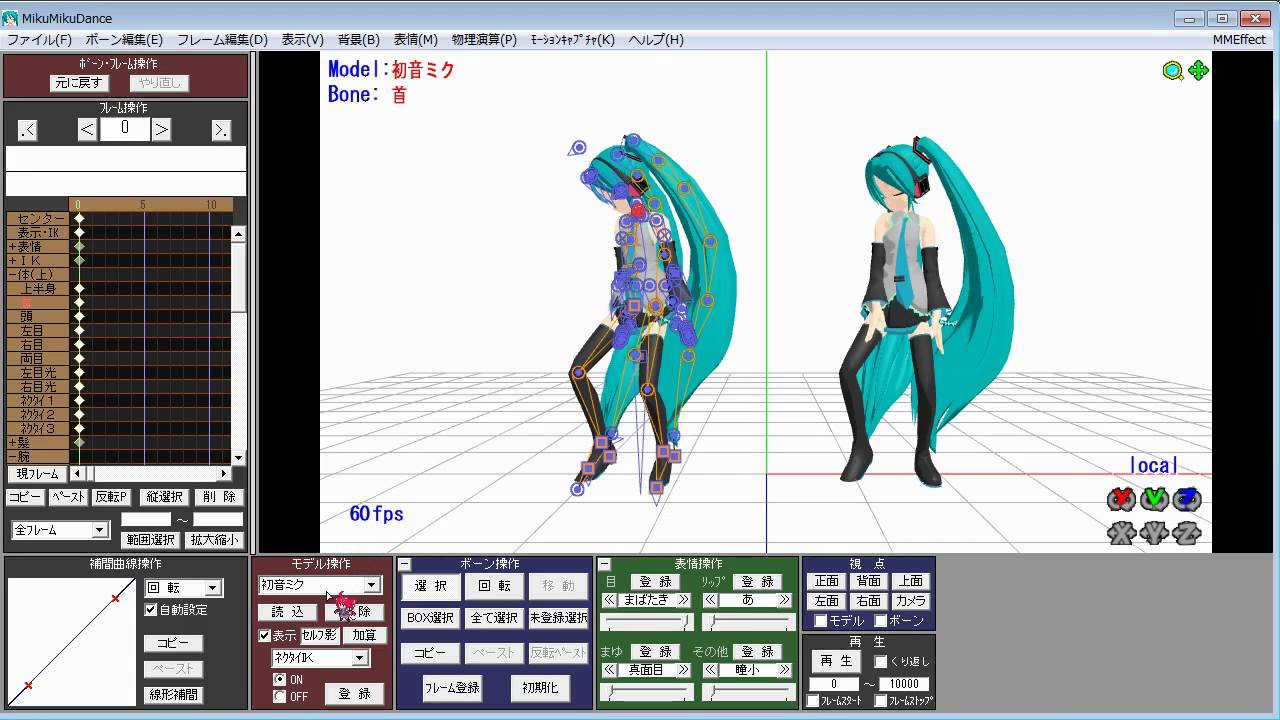Collapse the 表情操作 panel minus button

(604, 565)
